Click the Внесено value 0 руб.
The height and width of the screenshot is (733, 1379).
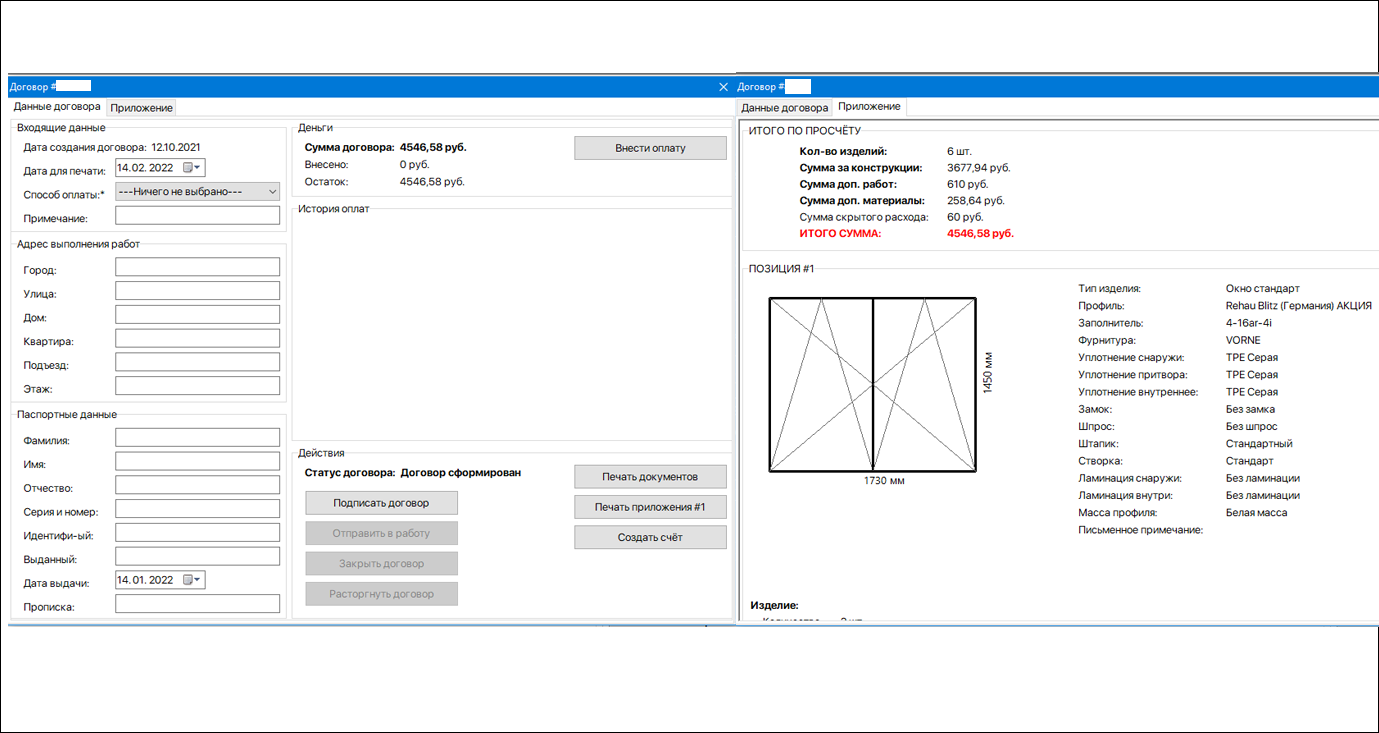coord(414,164)
